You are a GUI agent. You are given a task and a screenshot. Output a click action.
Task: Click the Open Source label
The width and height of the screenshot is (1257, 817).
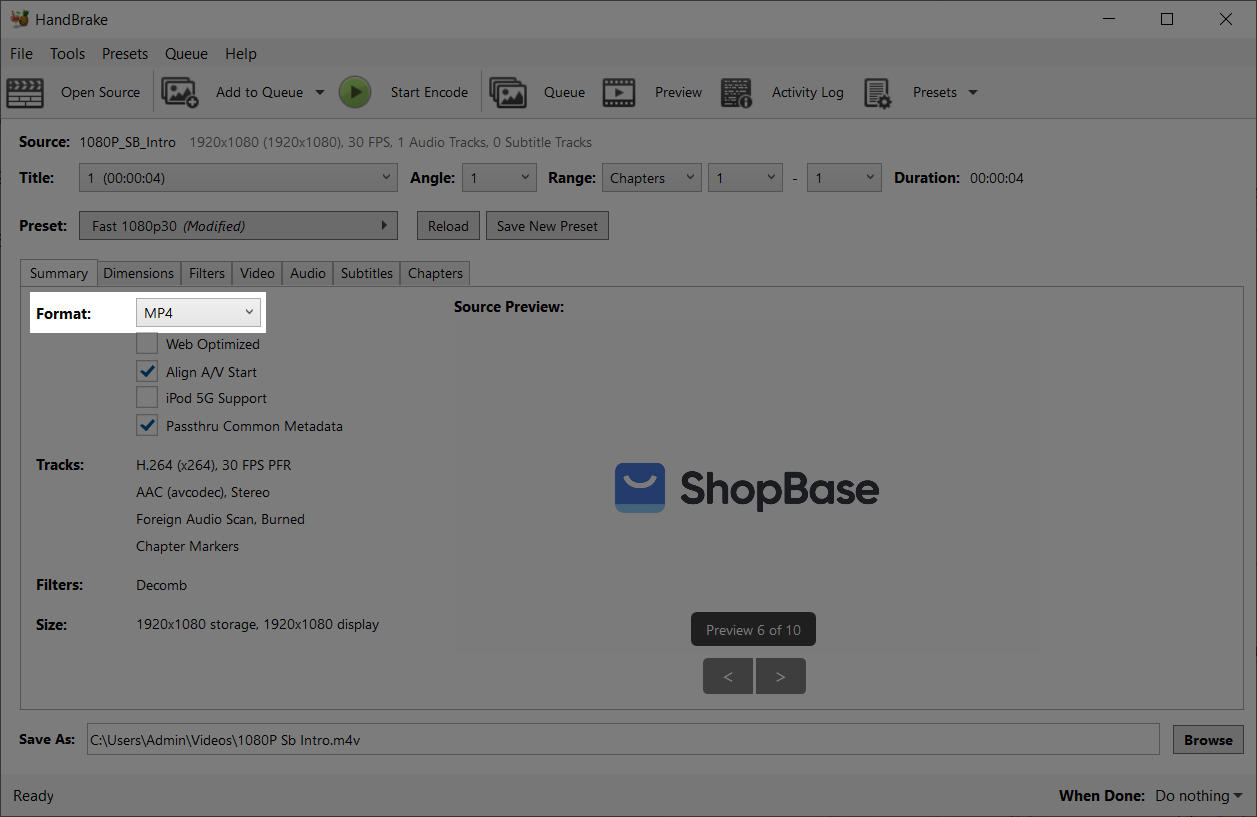pyautogui.click(x=101, y=92)
